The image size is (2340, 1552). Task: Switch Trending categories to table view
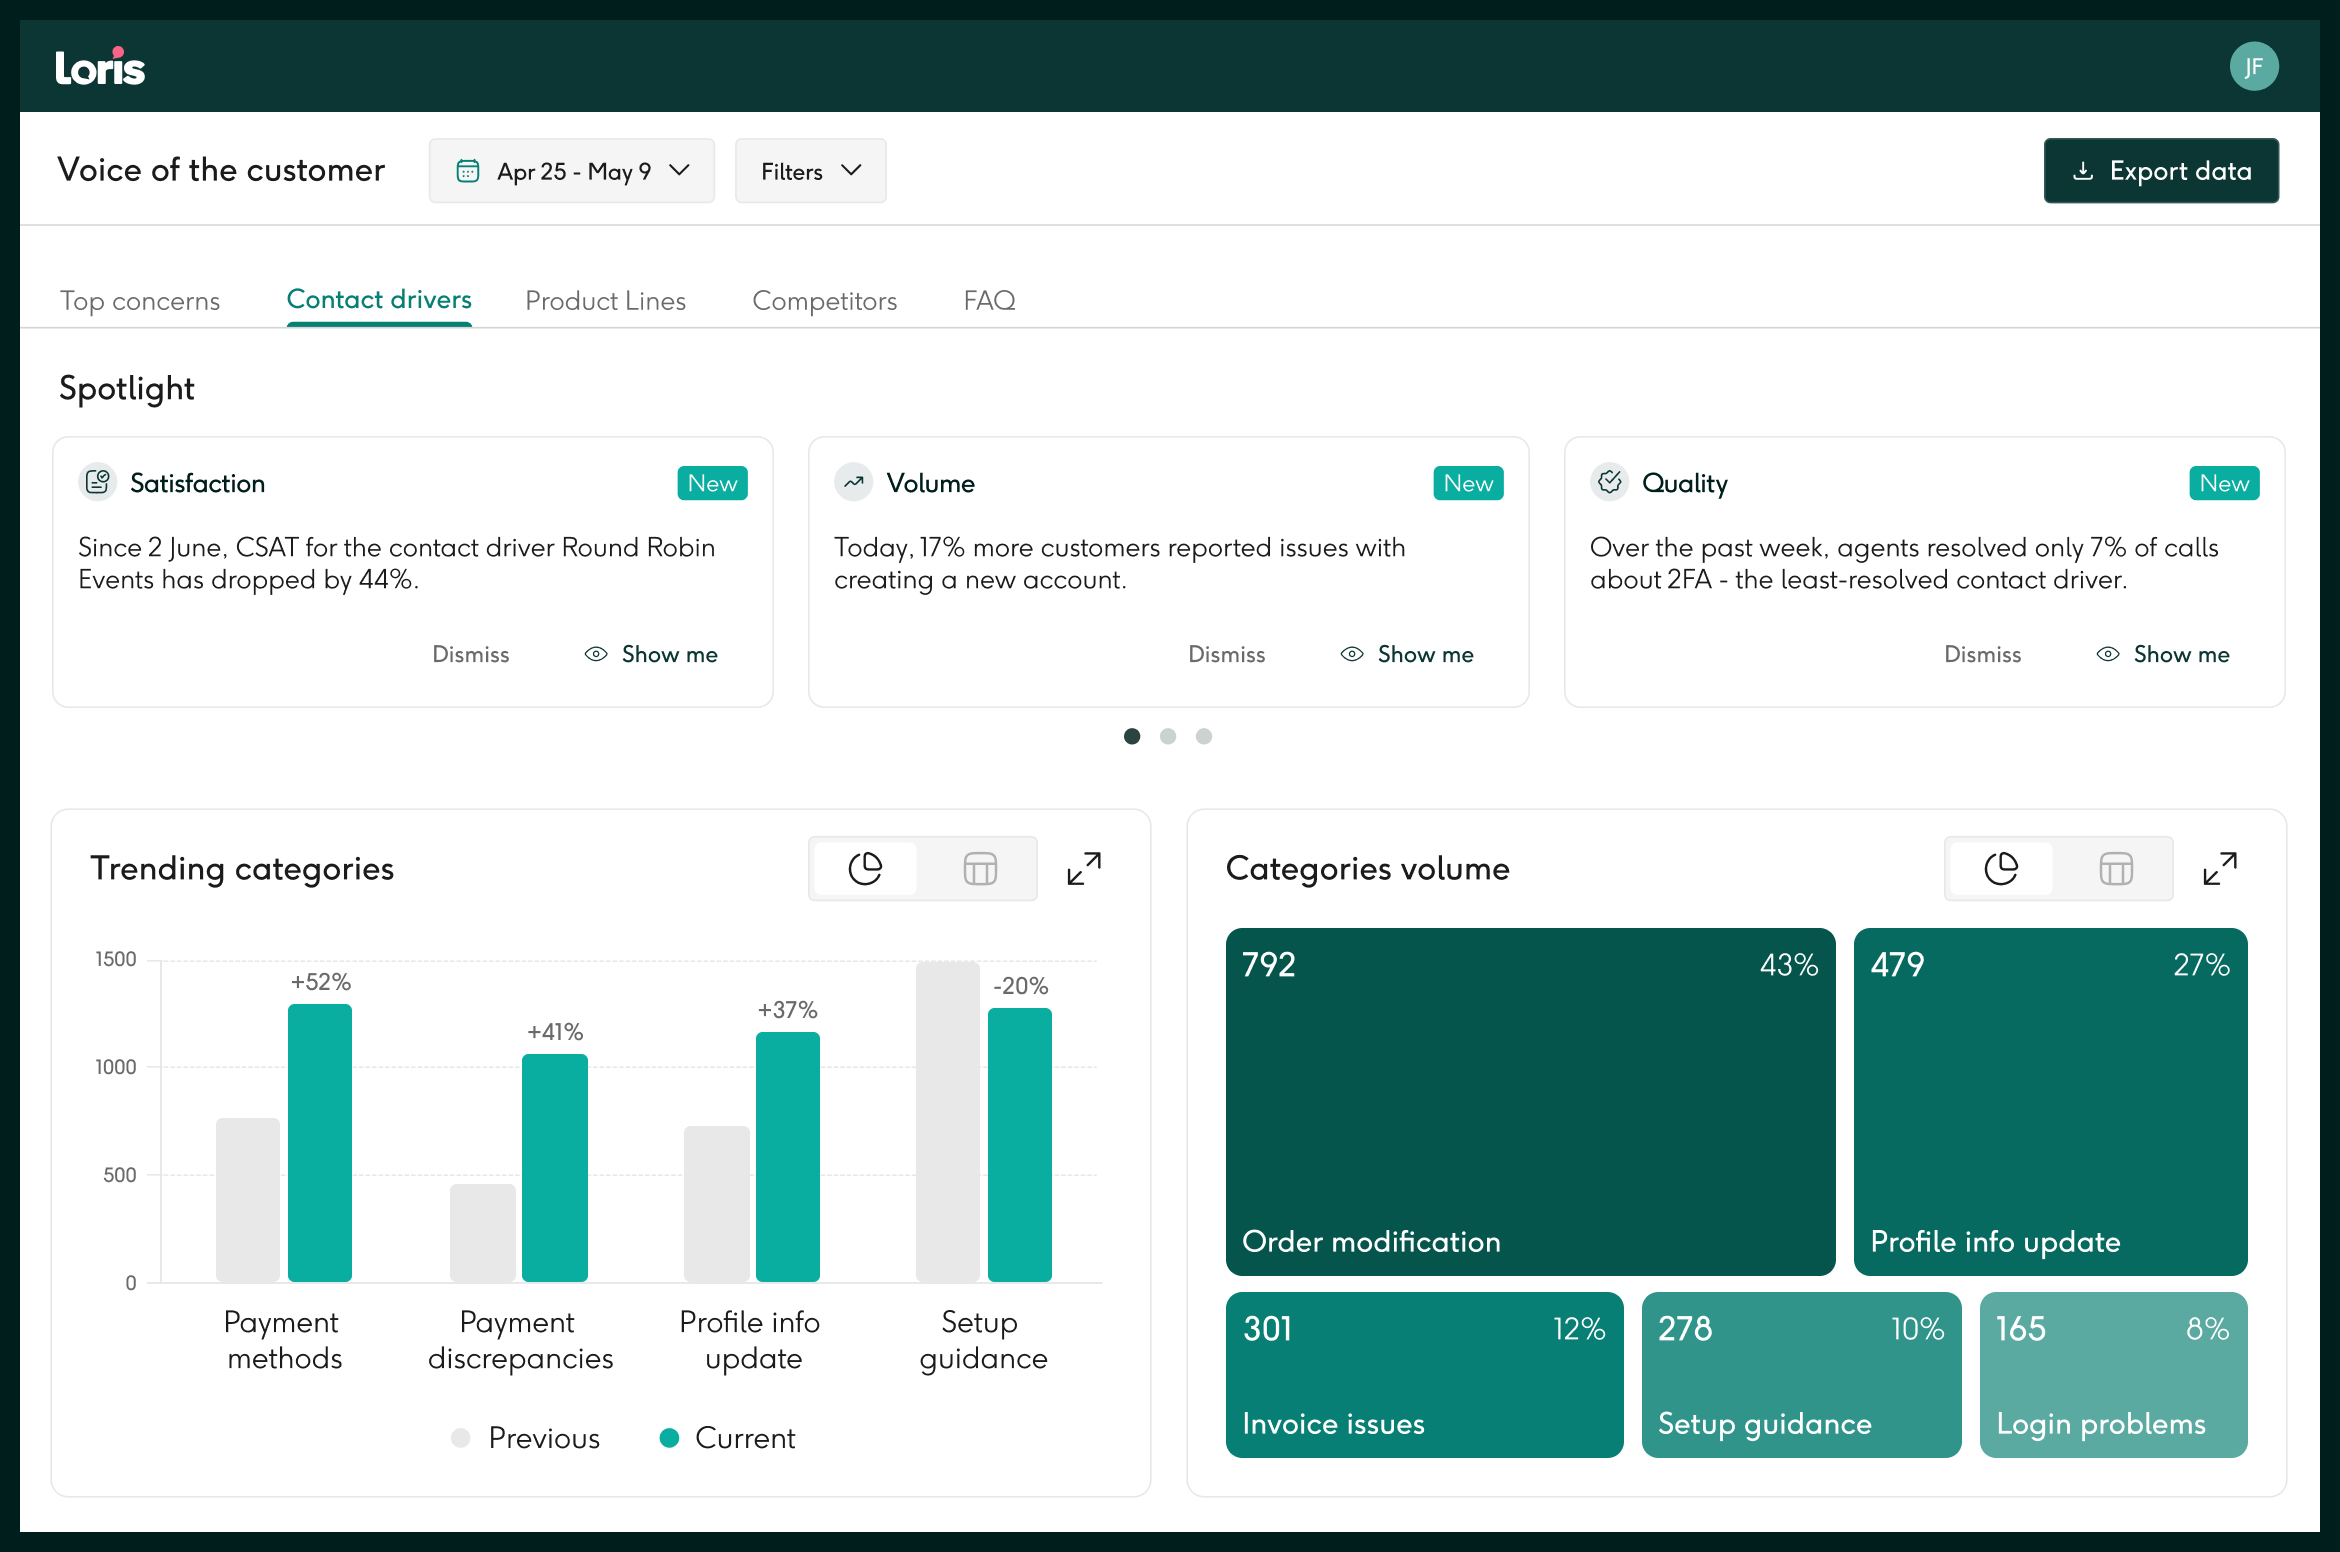pyautogui.click(x=979, y=868)
